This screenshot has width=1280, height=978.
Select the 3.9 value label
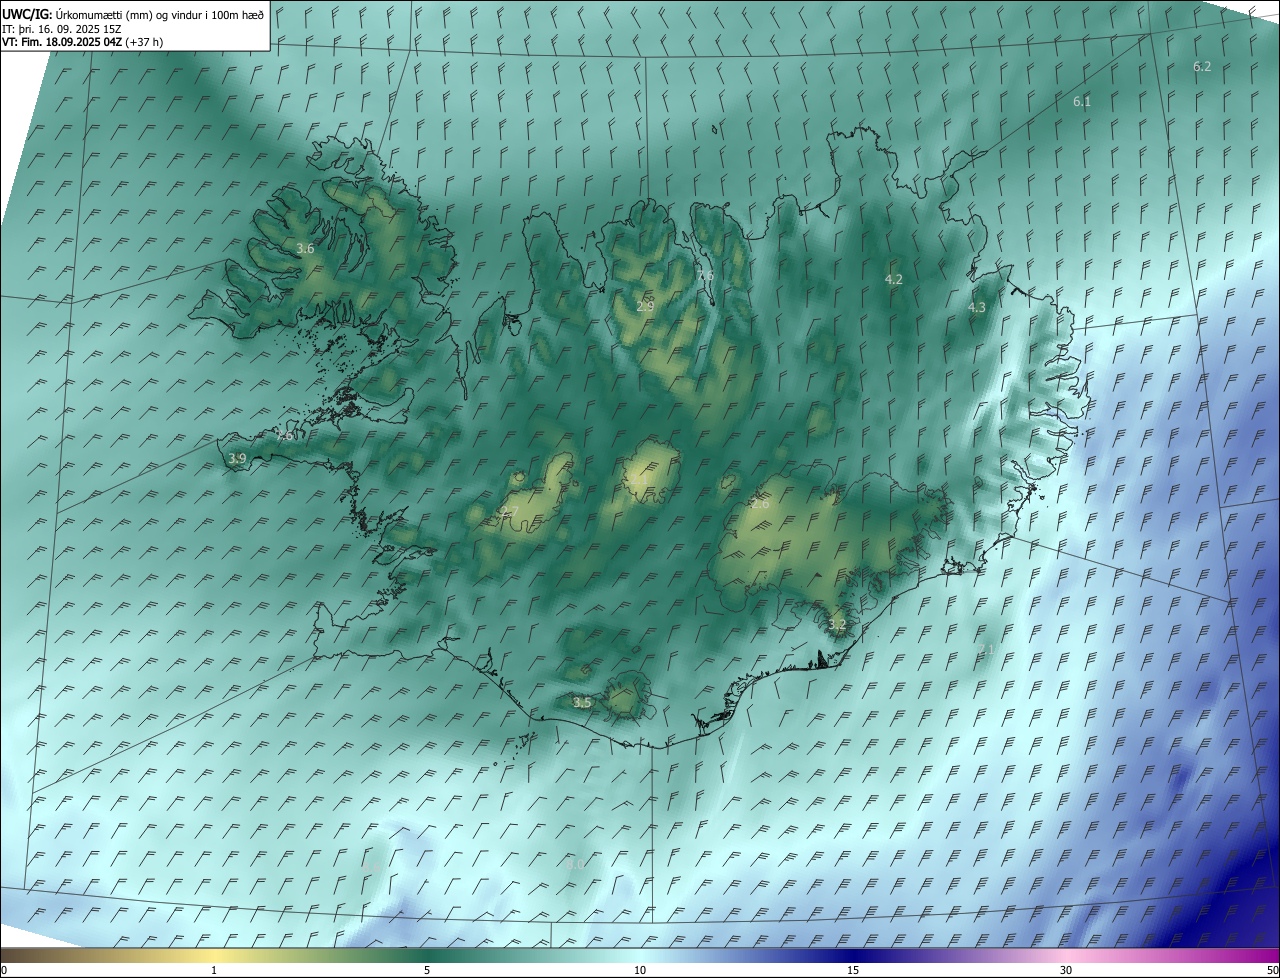pos(237,459)
